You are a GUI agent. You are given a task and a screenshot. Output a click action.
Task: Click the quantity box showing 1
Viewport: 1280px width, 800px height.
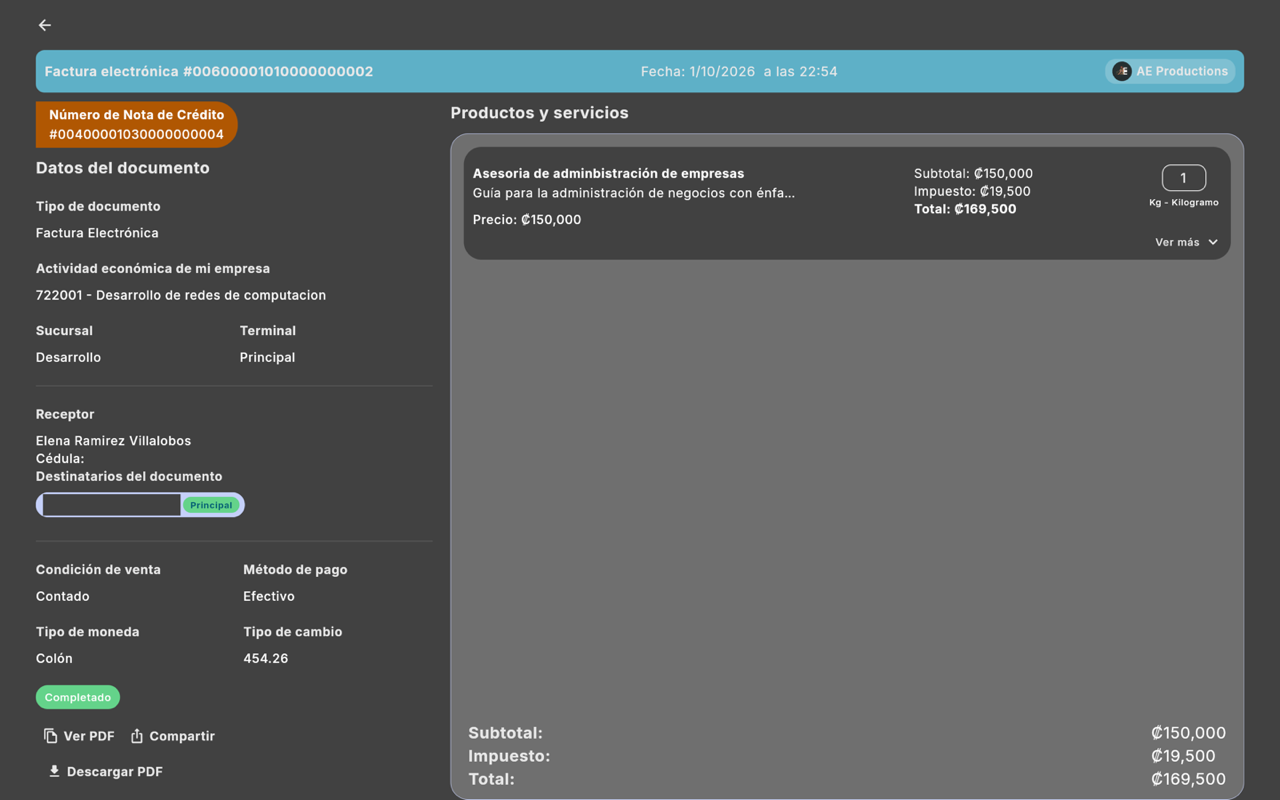[1184, 178]
